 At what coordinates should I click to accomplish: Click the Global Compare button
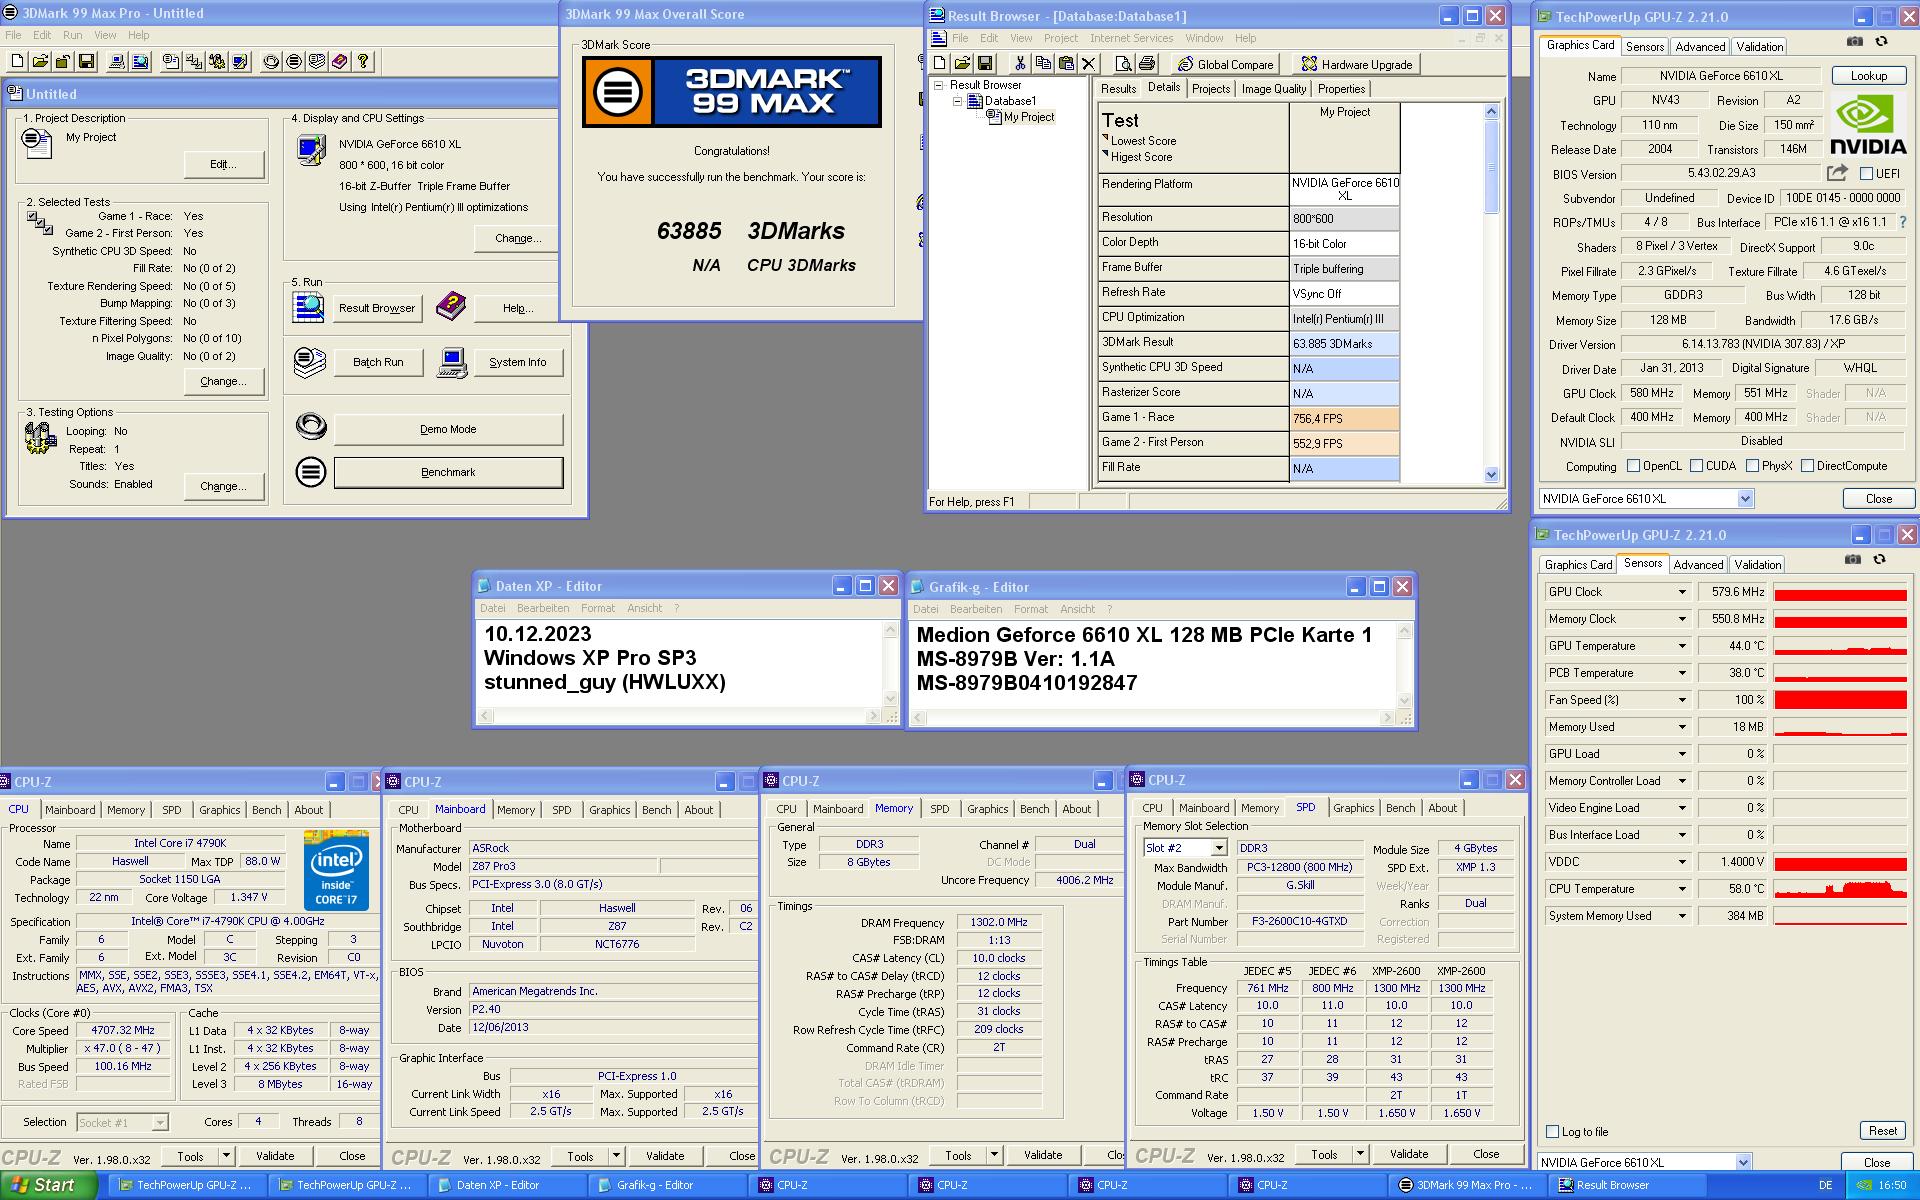click(x=1226, y=64)
